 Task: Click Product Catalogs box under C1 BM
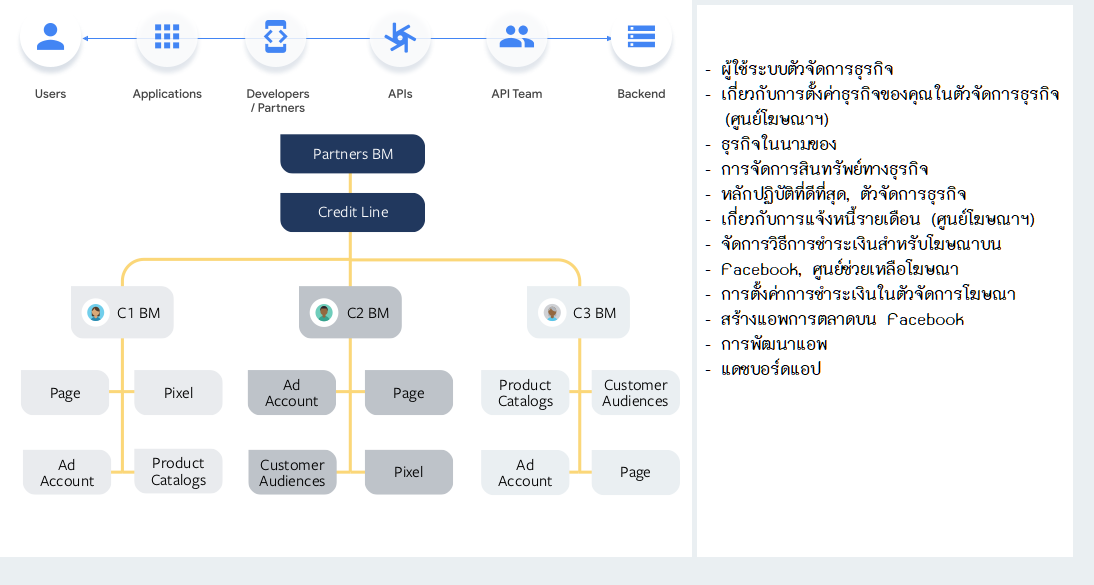[178, 472]
